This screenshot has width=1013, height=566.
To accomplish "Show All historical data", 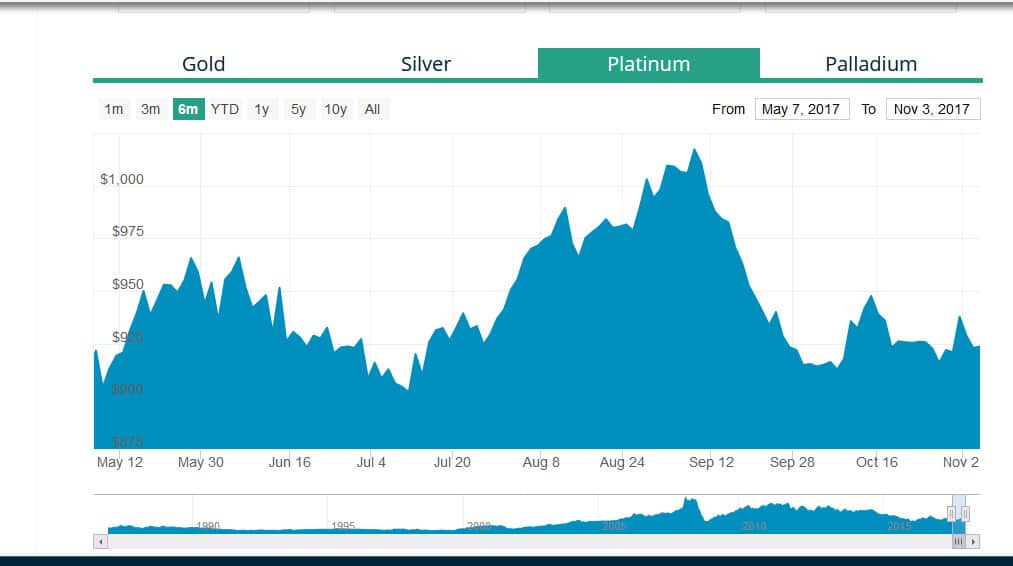I will 372,109.
